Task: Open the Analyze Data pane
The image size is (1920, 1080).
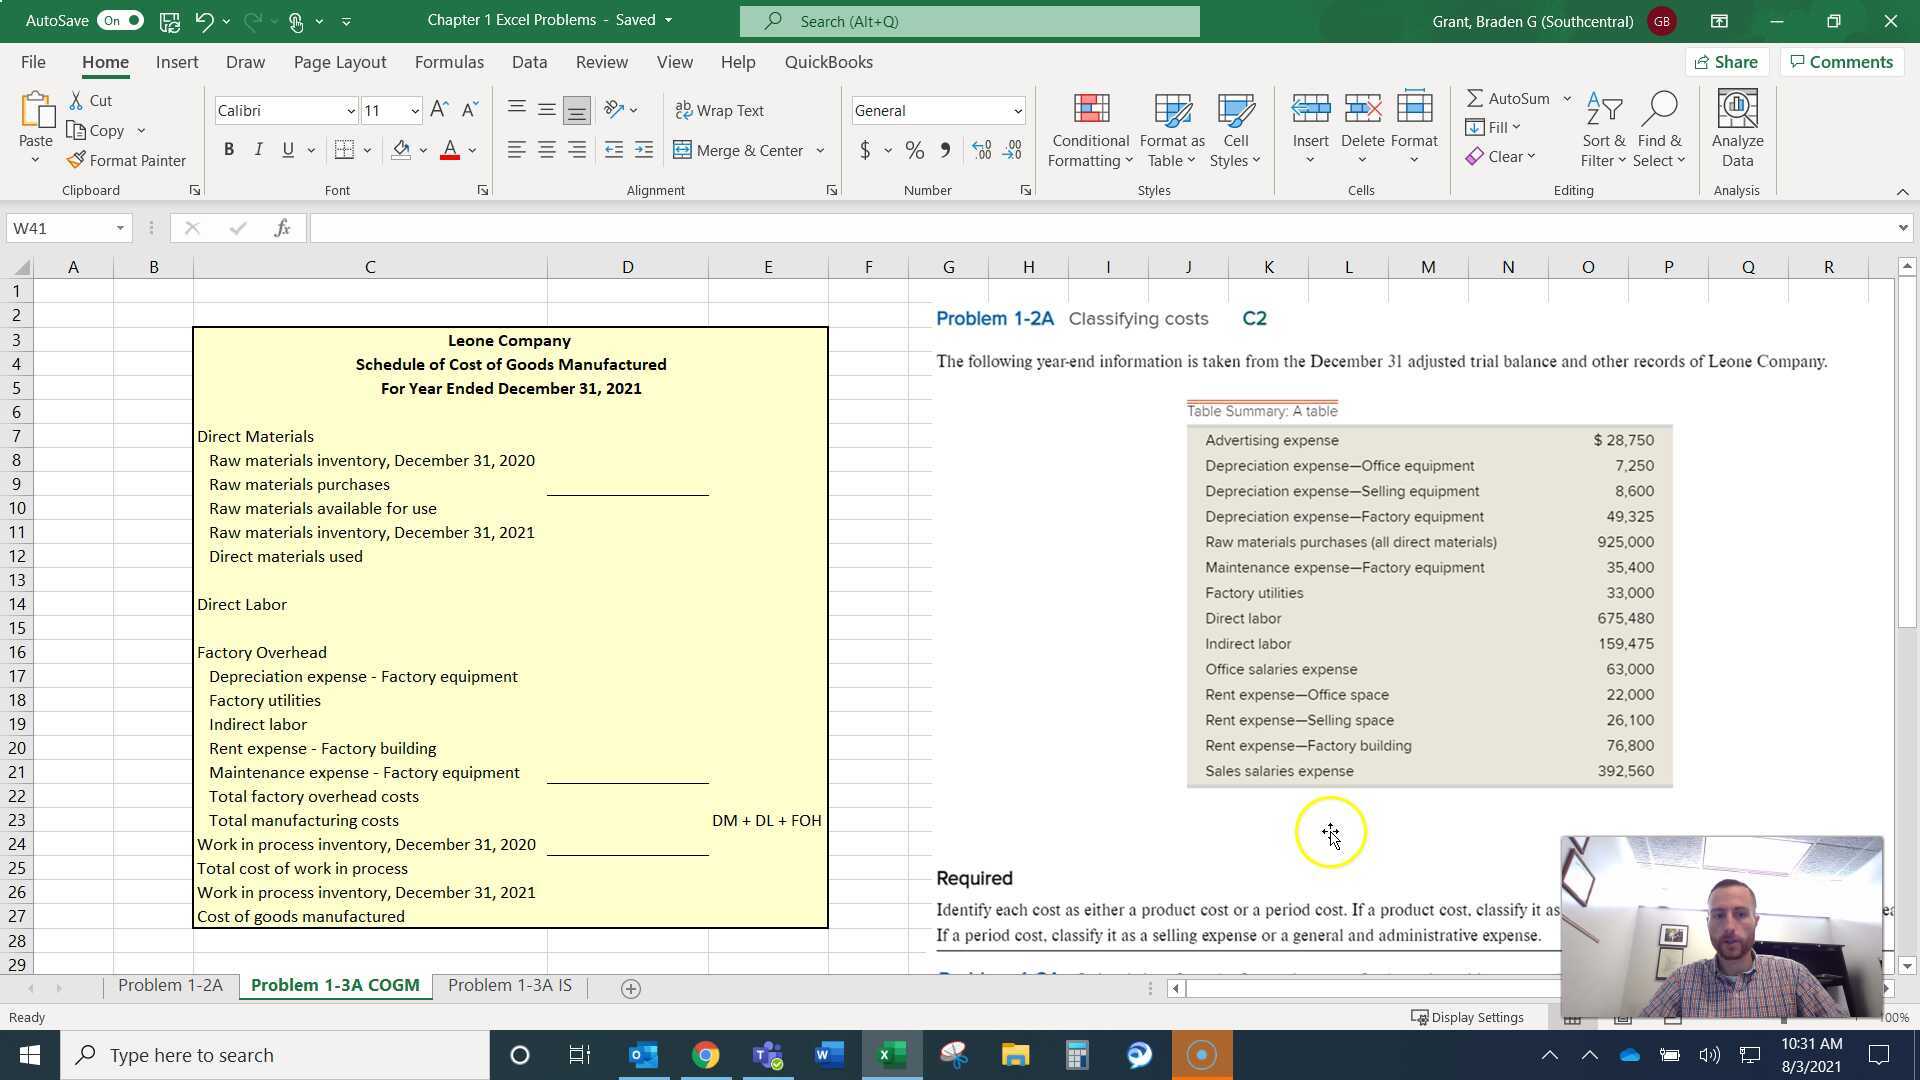Action: click(1736, 128)
